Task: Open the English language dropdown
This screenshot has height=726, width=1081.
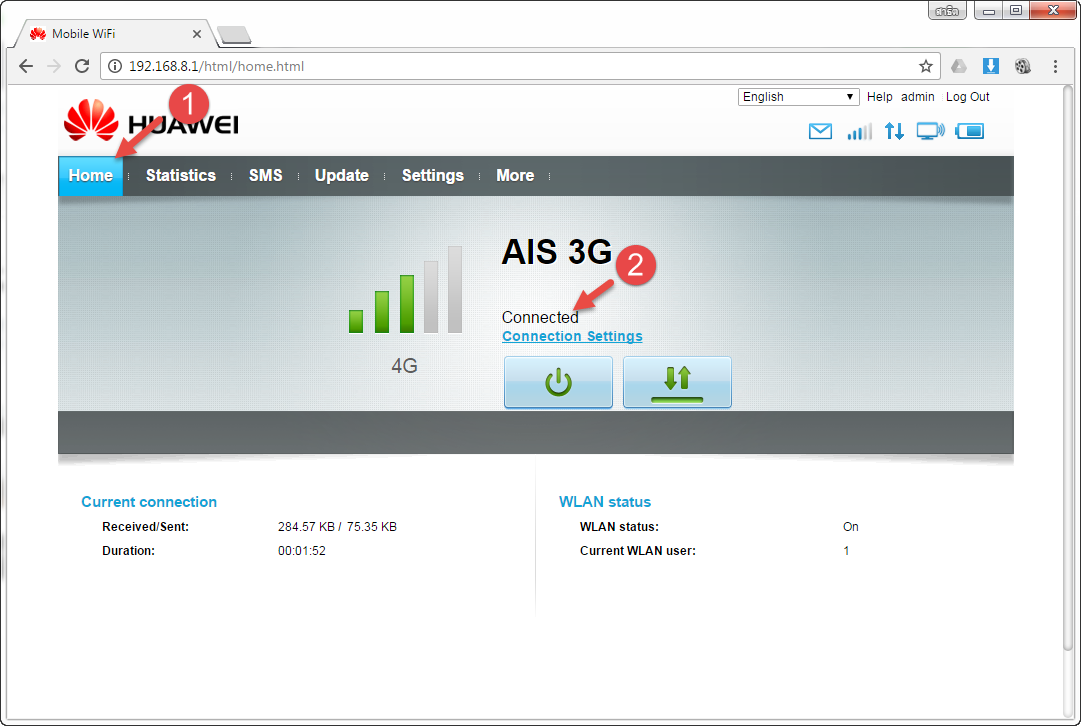Action: tap(798, 97)
